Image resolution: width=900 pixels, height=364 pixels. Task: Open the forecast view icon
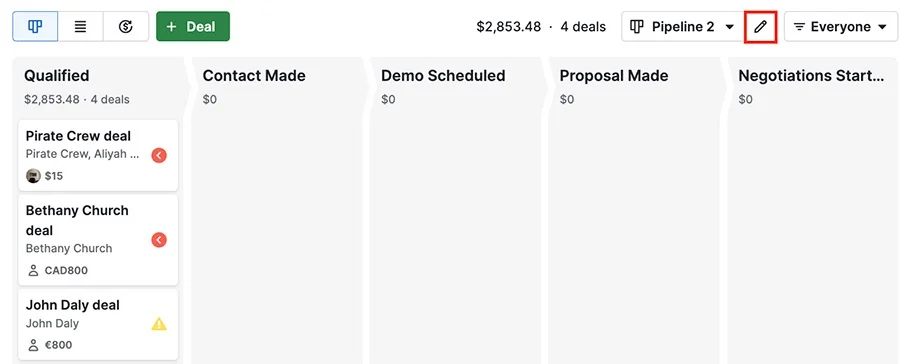tap(126, 26)
